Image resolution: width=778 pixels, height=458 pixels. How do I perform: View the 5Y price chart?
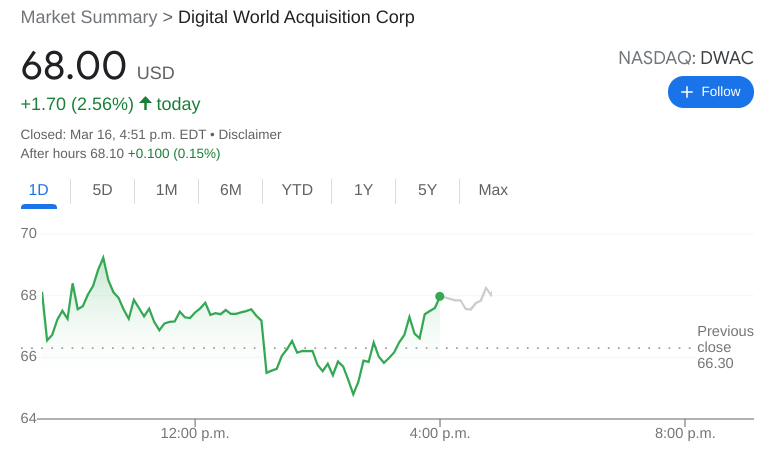tap(427, 190)
